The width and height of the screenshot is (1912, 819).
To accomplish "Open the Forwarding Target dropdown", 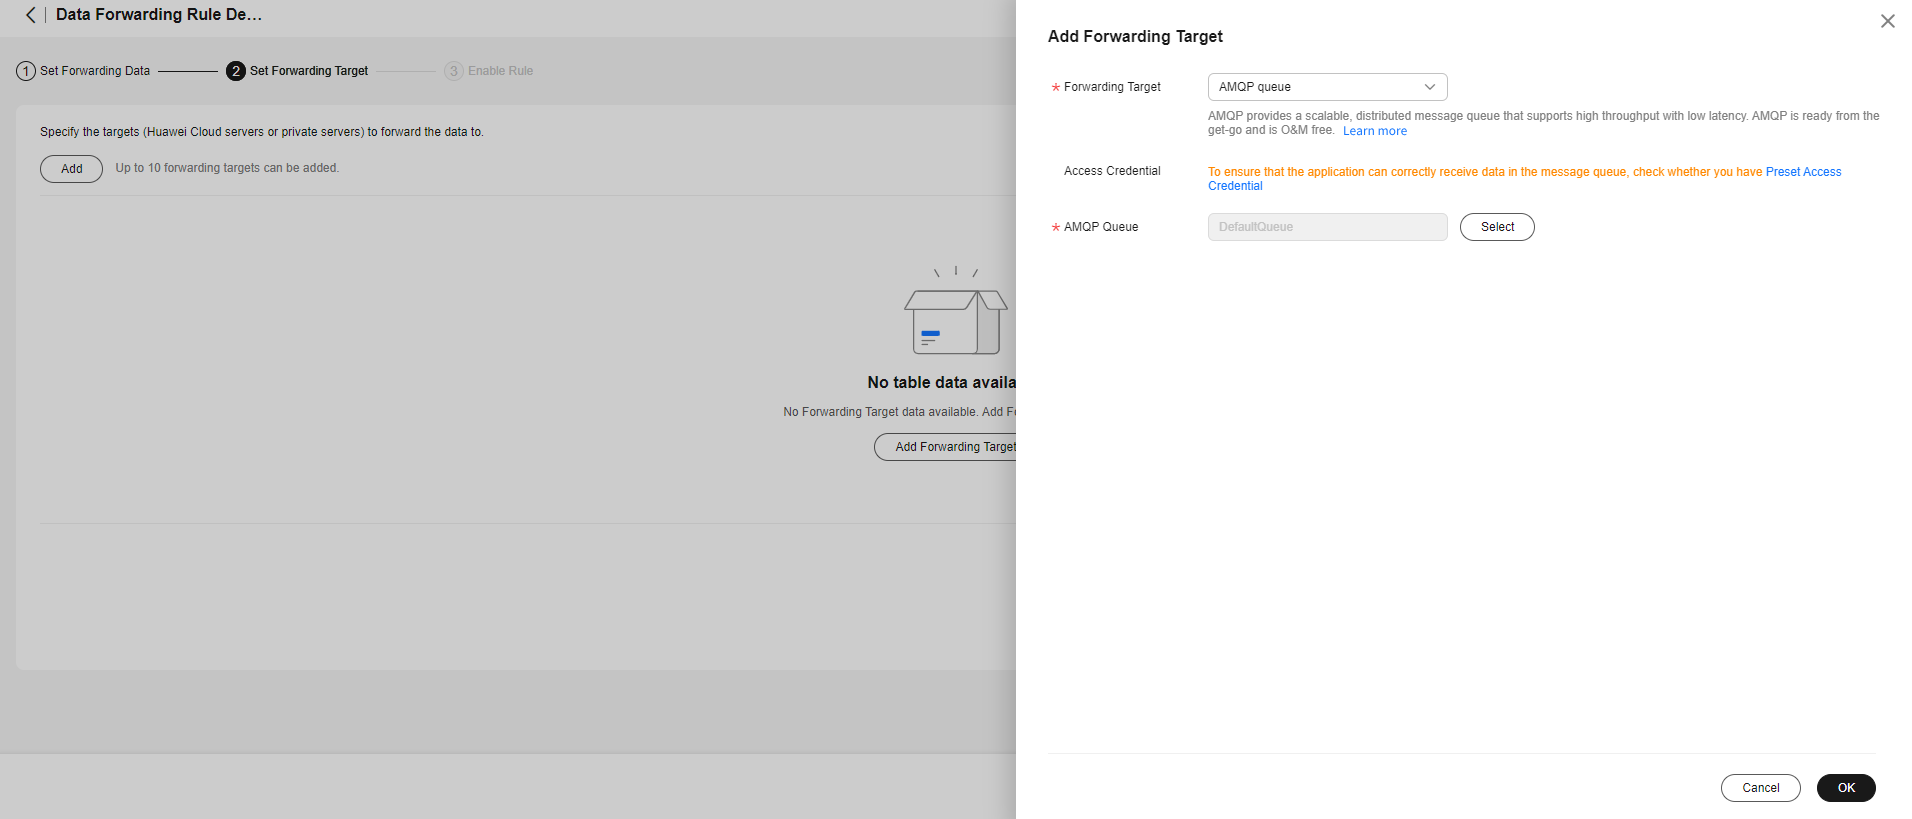I will pos(1327,87).
